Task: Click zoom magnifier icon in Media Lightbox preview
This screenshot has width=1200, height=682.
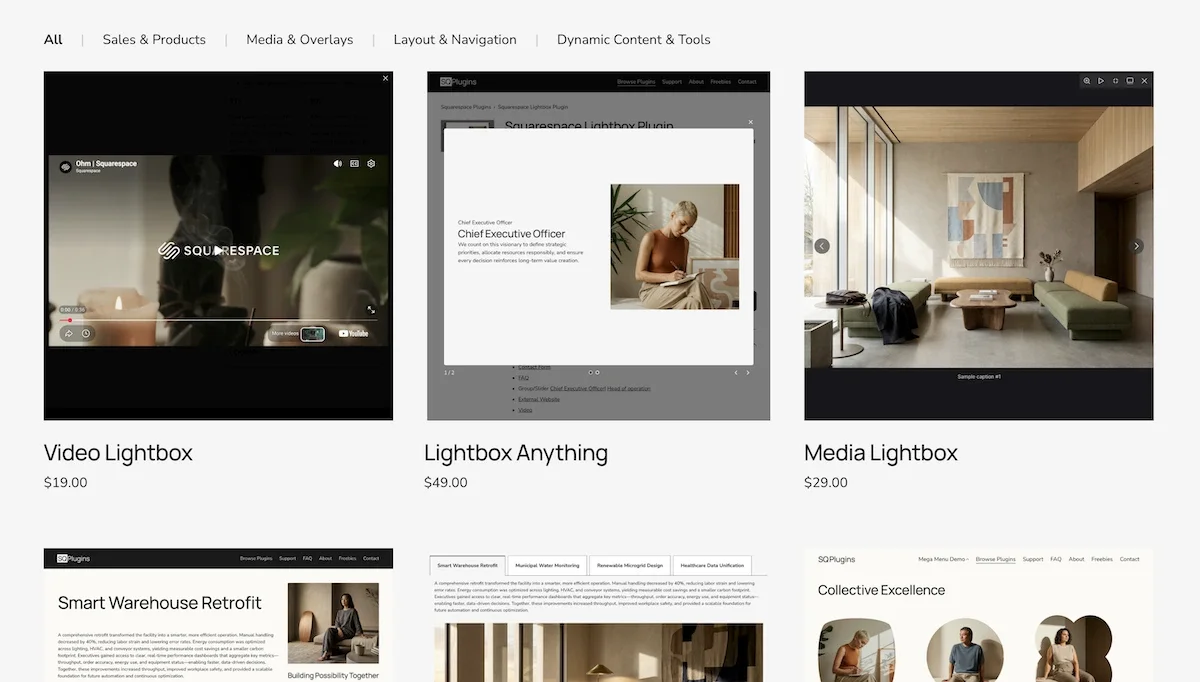Action: [x=1087, y=80]
